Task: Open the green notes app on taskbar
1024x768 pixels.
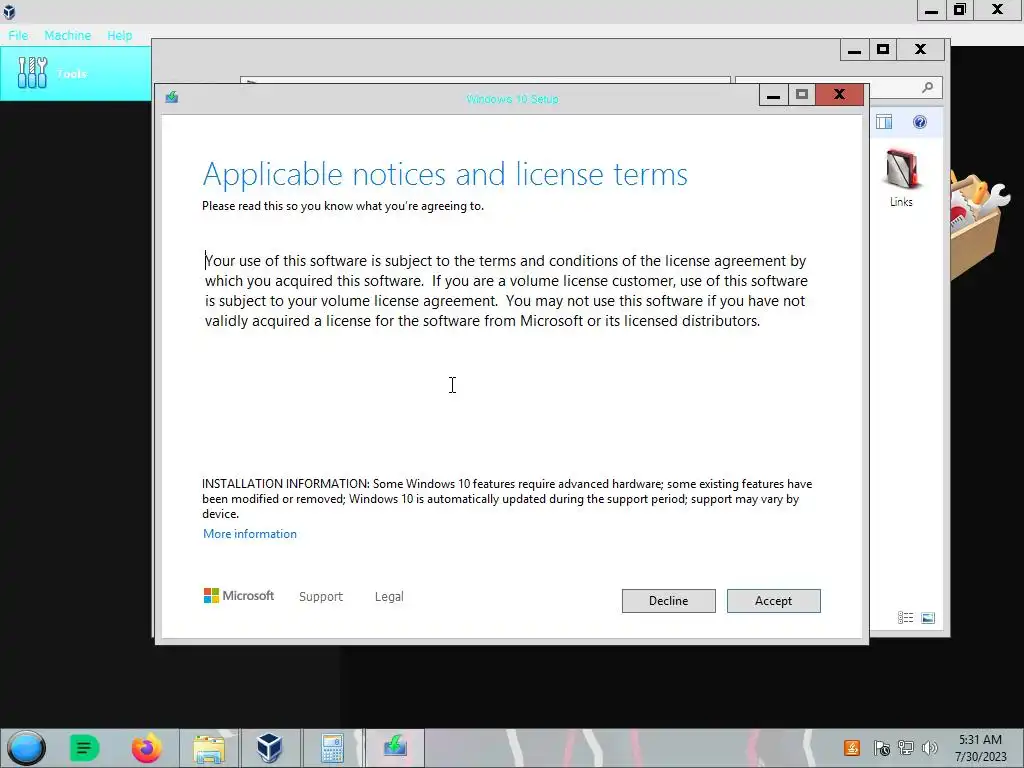Action: 84,748
